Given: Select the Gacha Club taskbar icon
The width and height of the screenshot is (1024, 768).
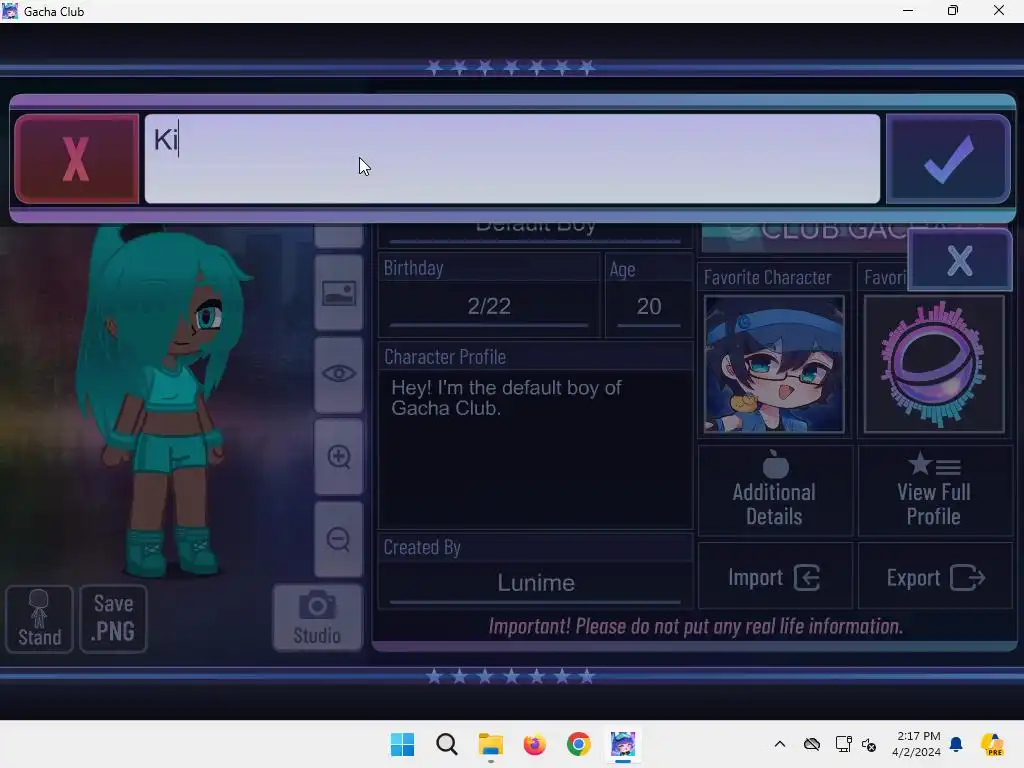Looking at the screenshot, I should pyautogui.click(x=623, y=744).
